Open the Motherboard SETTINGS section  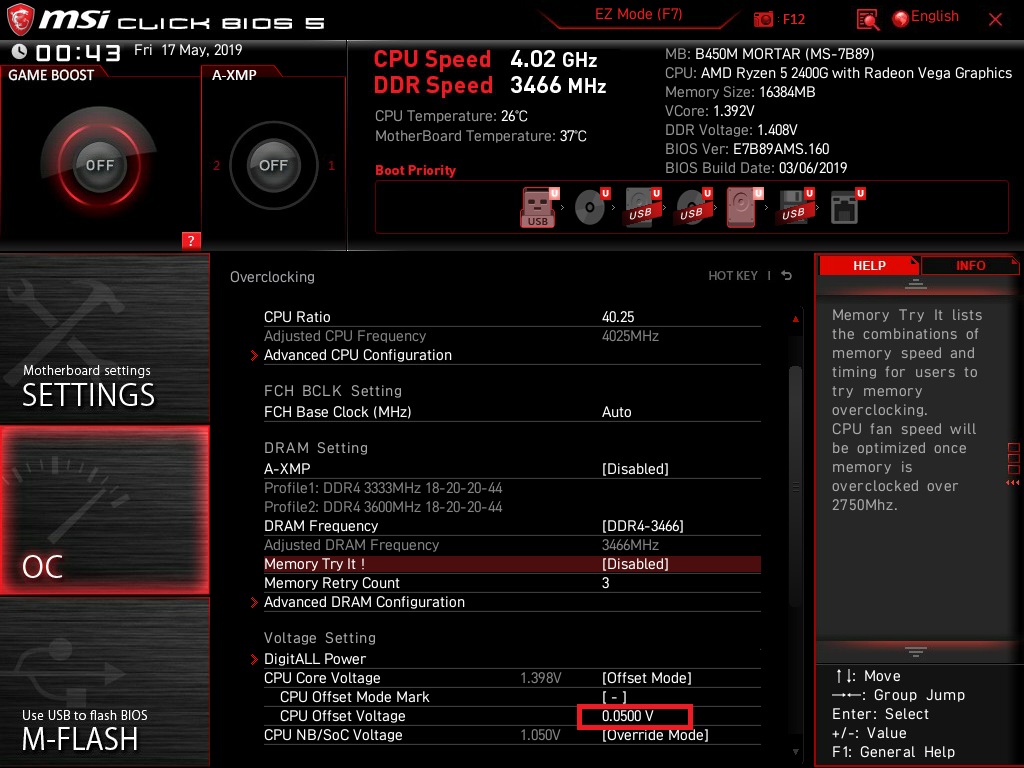(104, 338)
